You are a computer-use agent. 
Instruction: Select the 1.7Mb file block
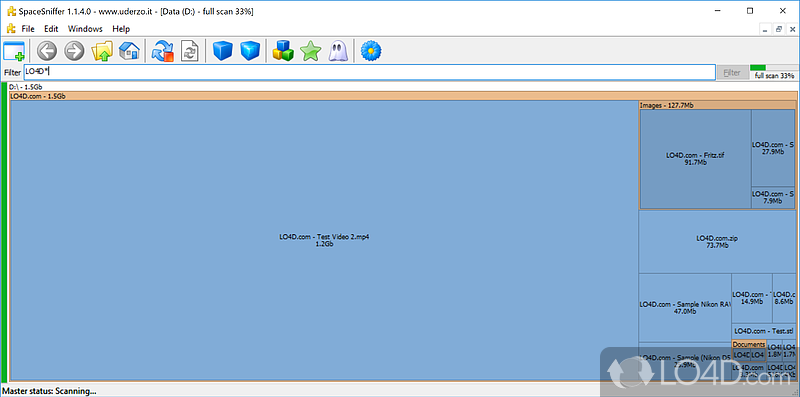789,351
